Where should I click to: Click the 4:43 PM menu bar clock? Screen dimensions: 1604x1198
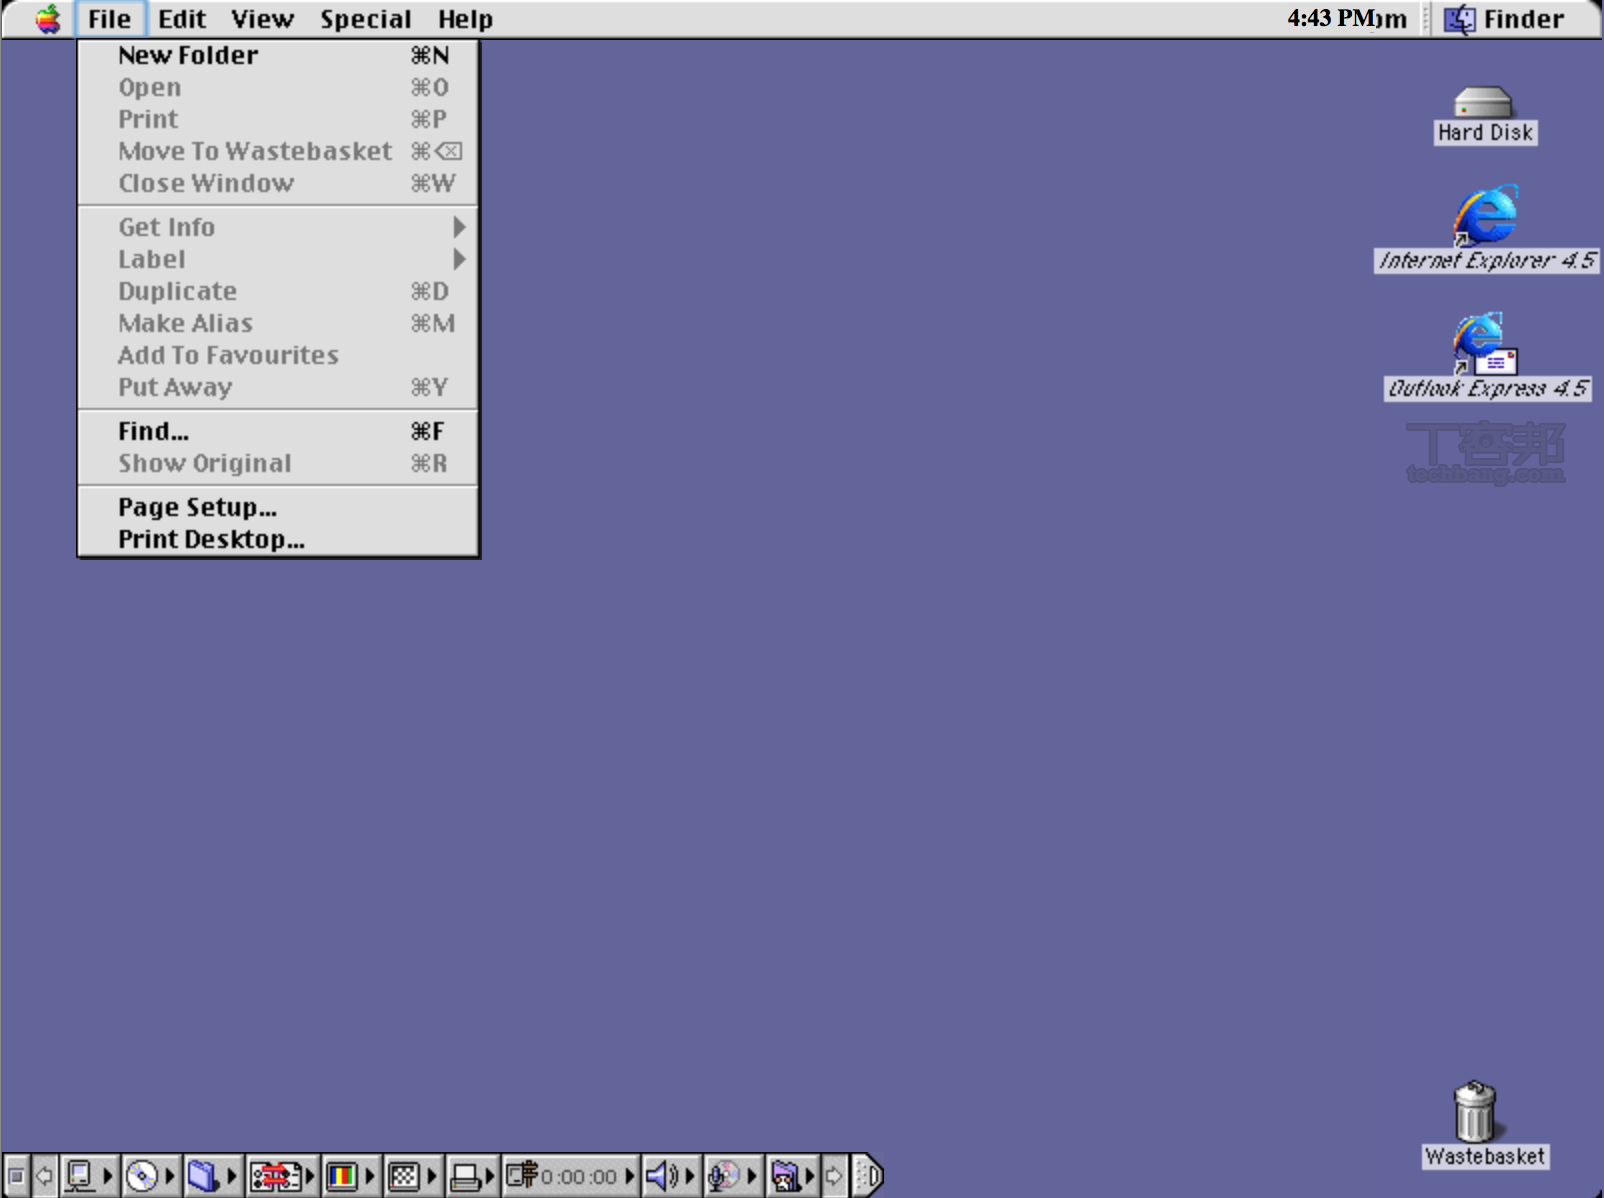pyautogui.click(x=1345, y=19)
